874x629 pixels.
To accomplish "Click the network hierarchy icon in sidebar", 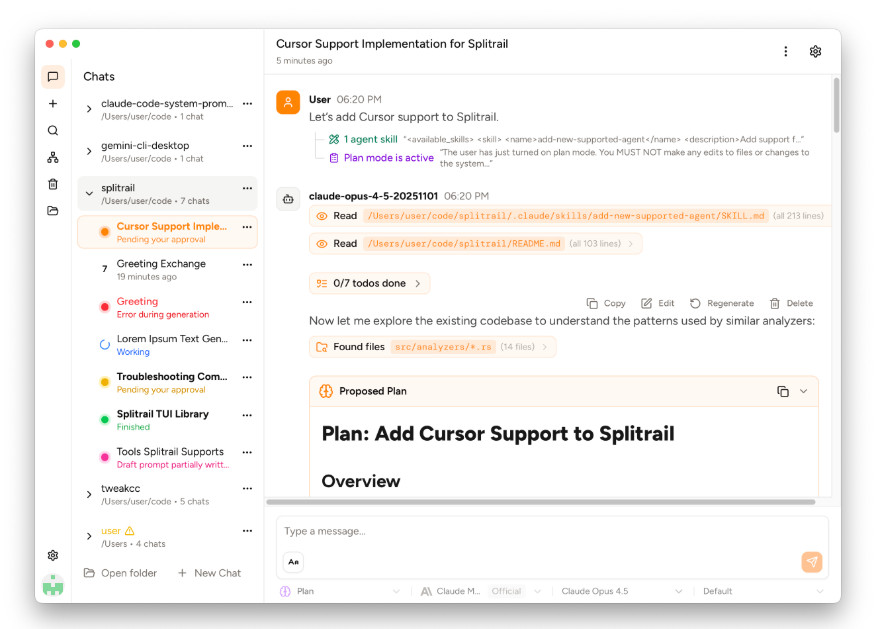I will click(53, 157).
